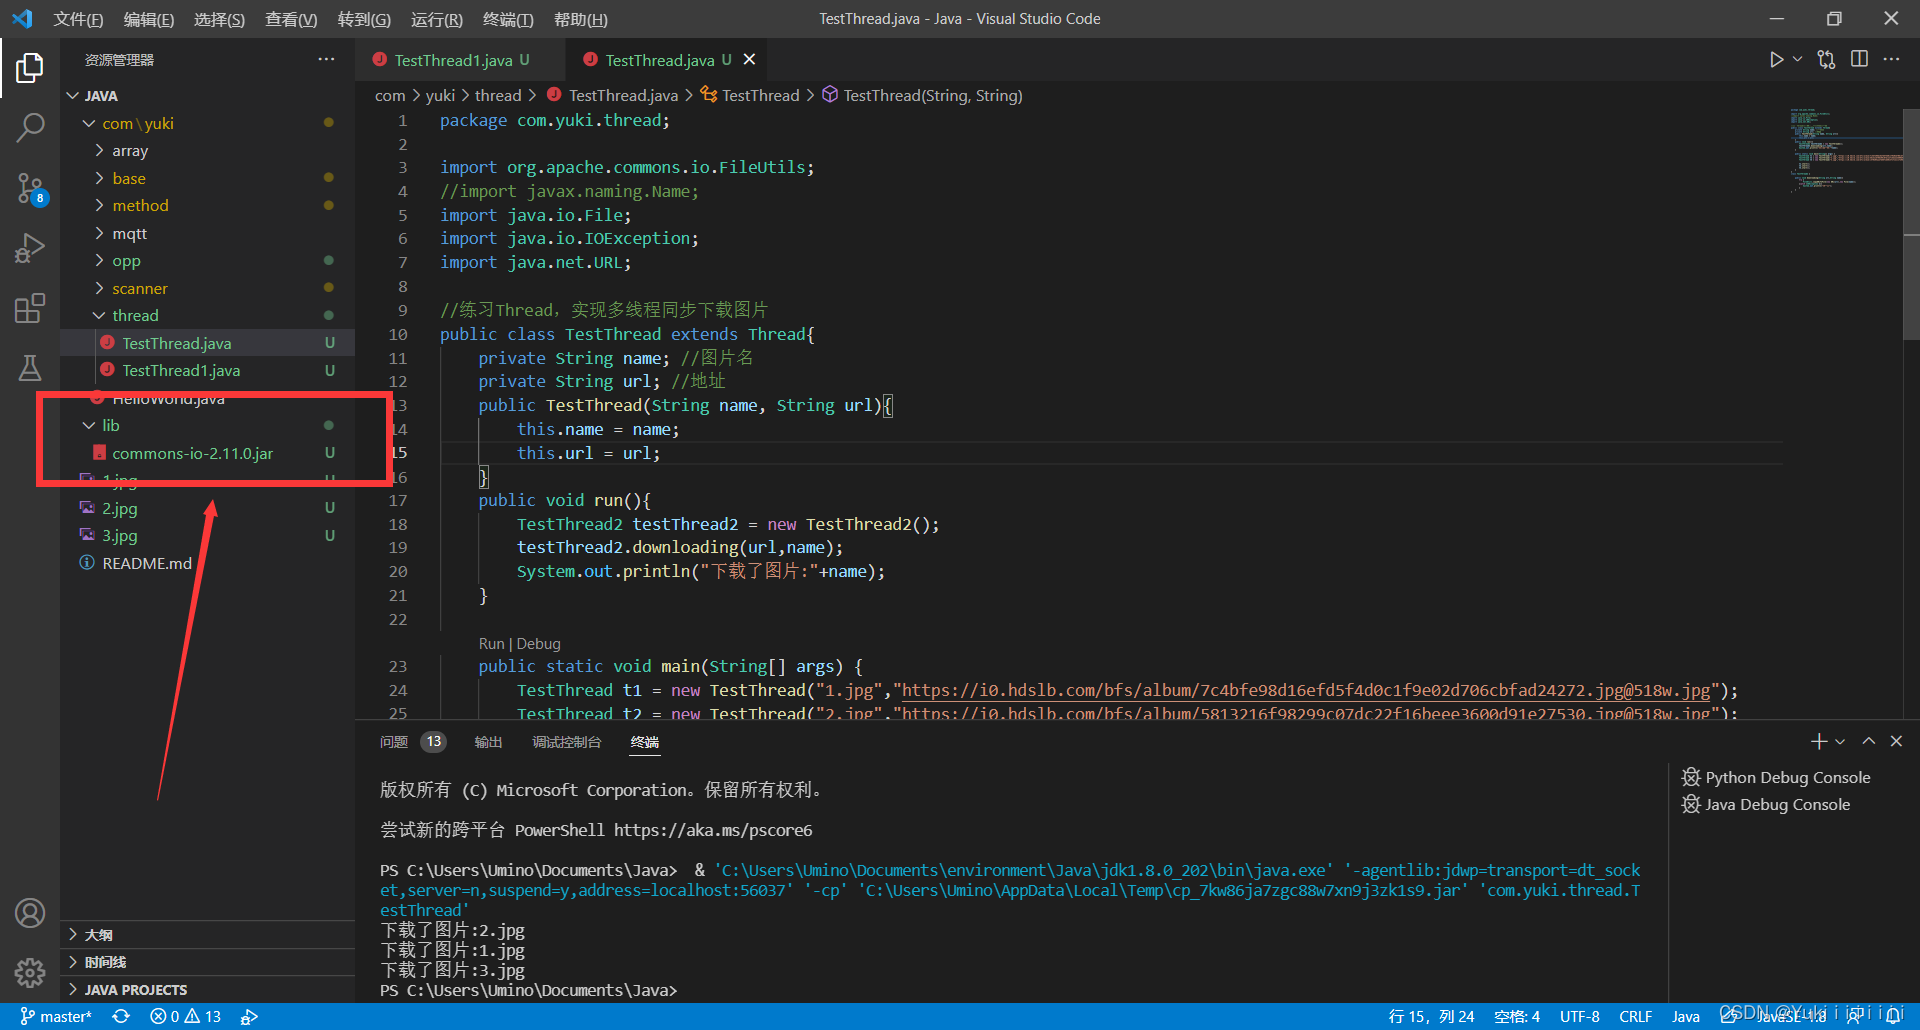Click the master branch status item
The image size is (1920, 1030).
click(x=56, y=1016)
